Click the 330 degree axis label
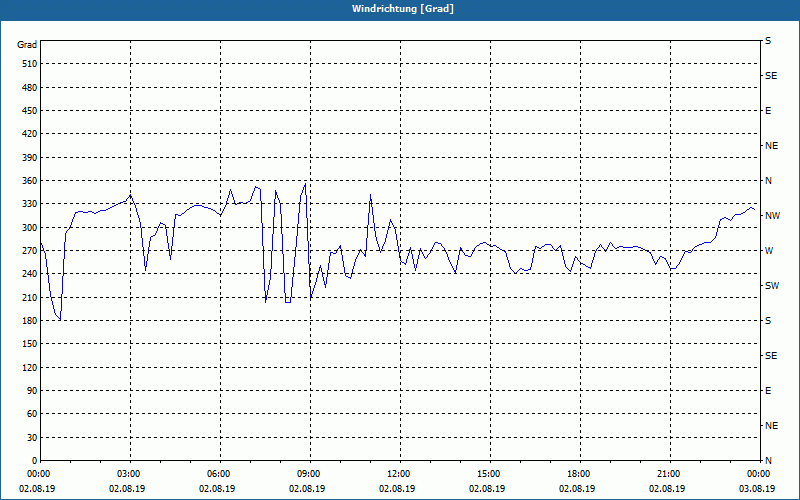 click(x=30, y=204)
